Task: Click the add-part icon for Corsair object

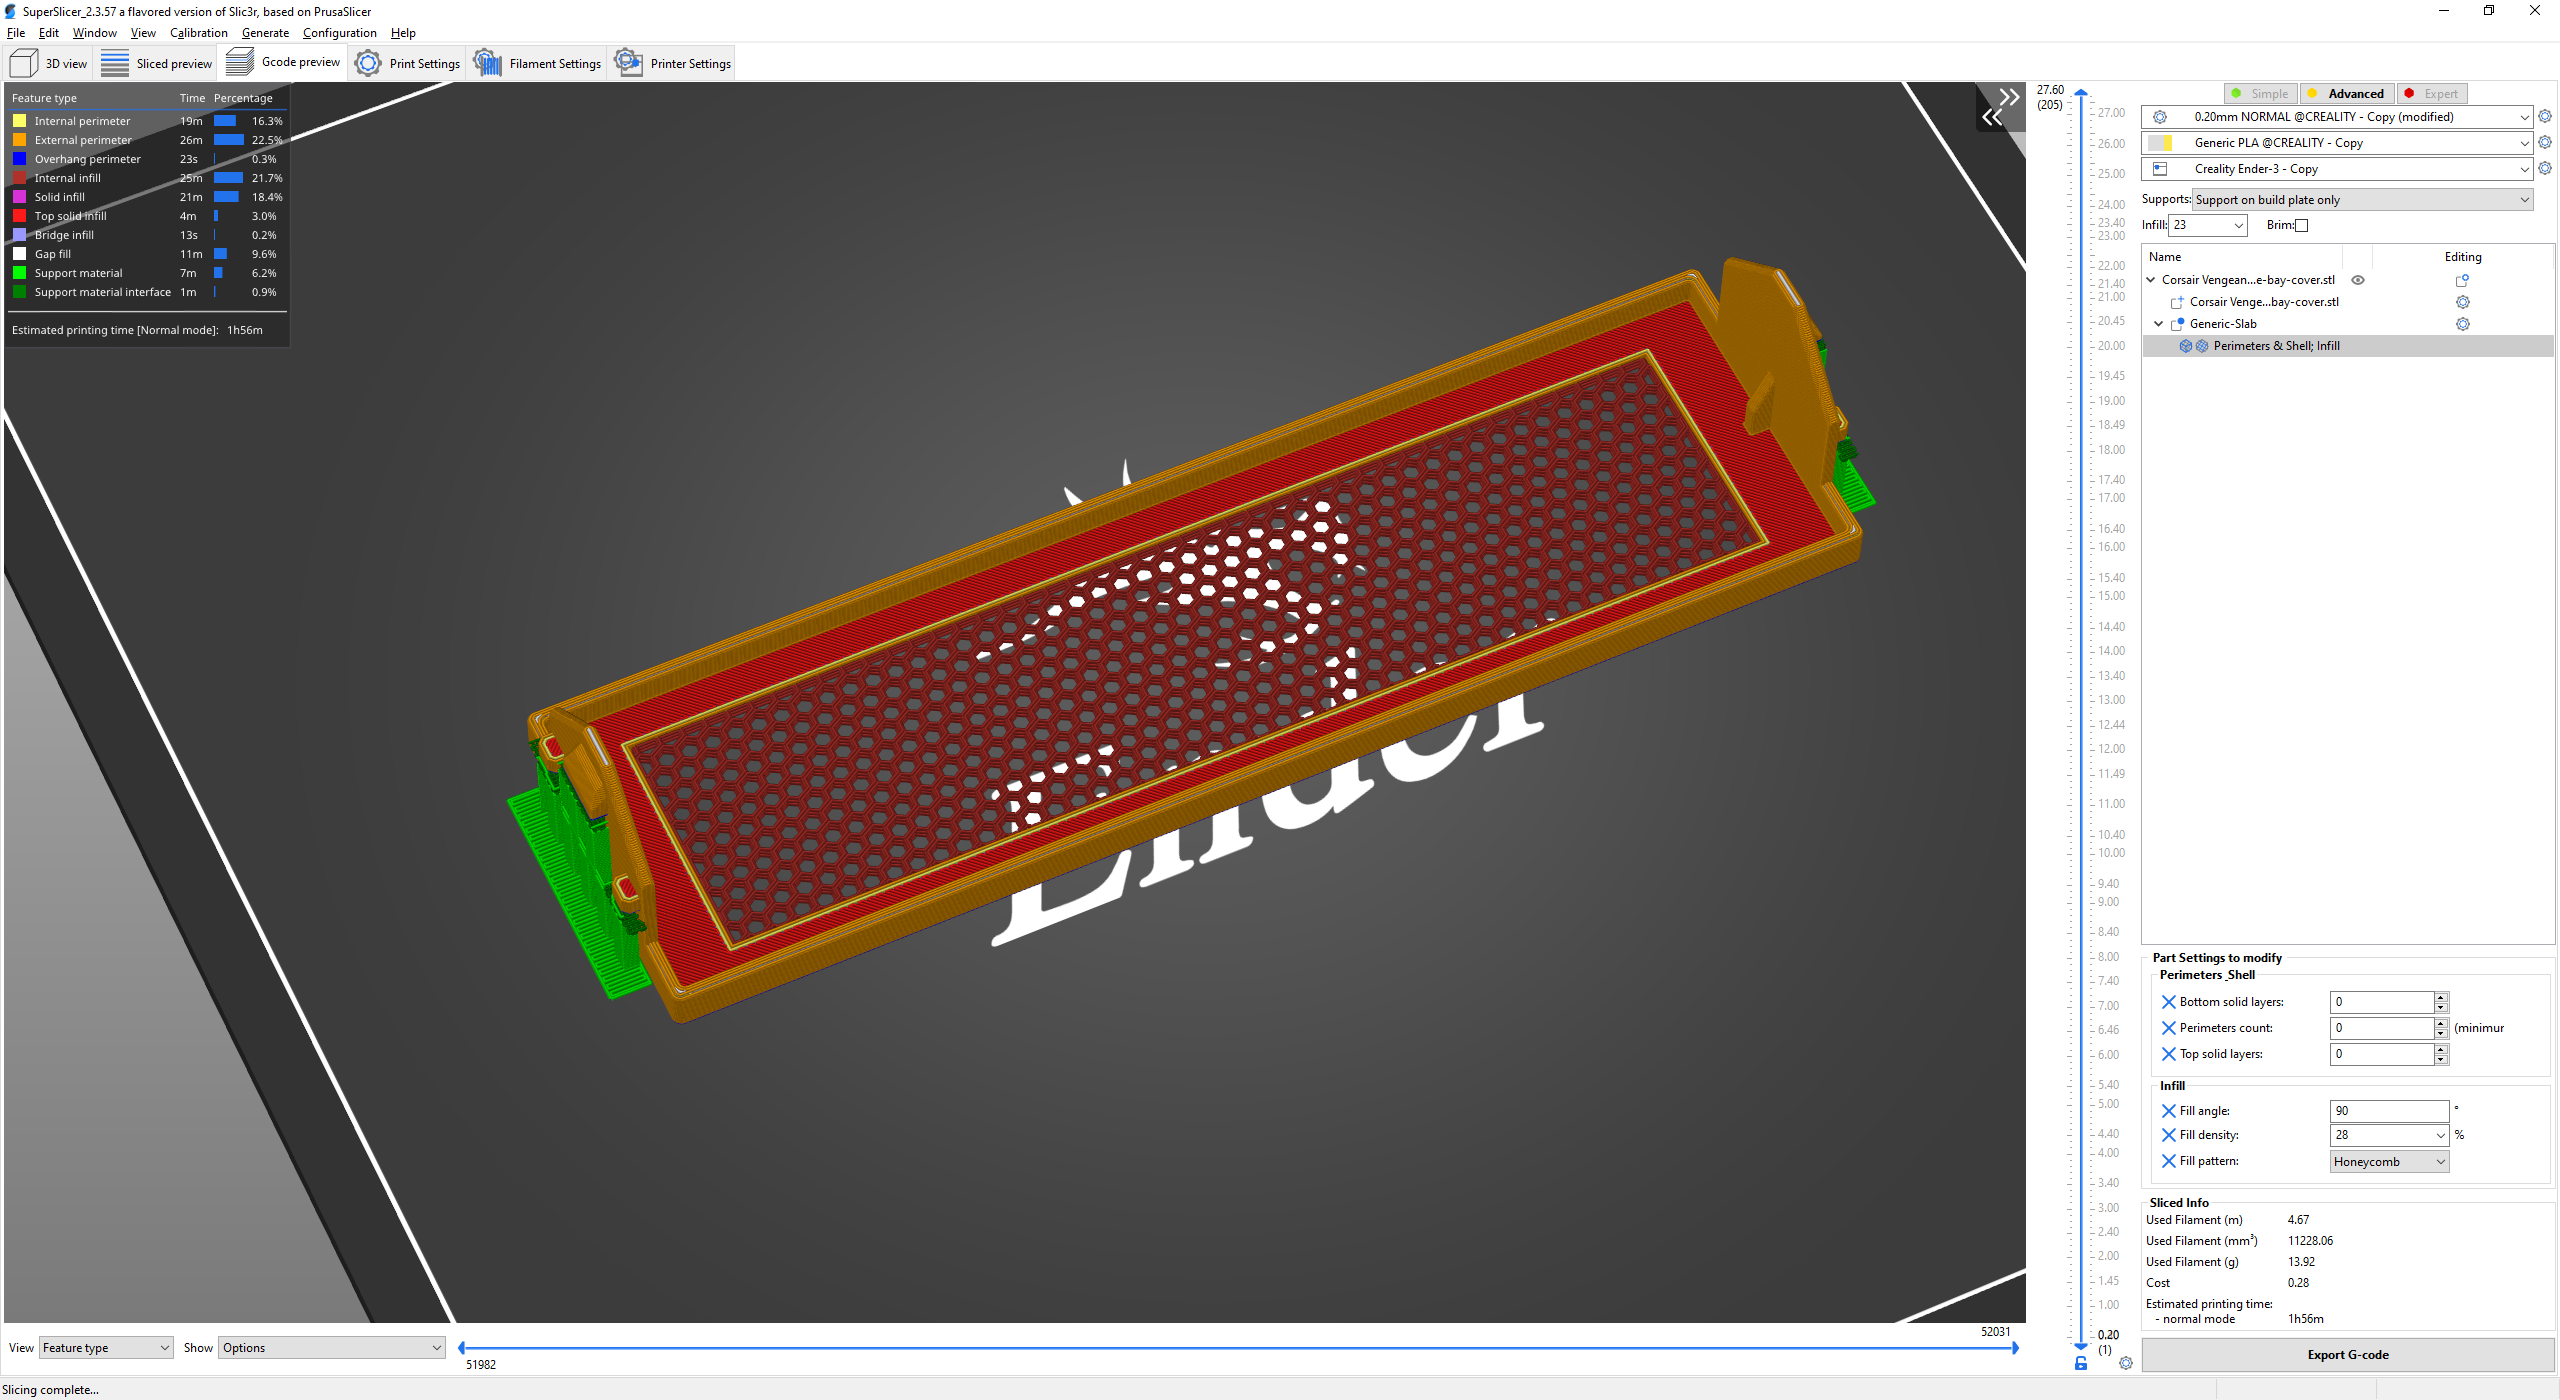Action: click(x=2462, y=281)
